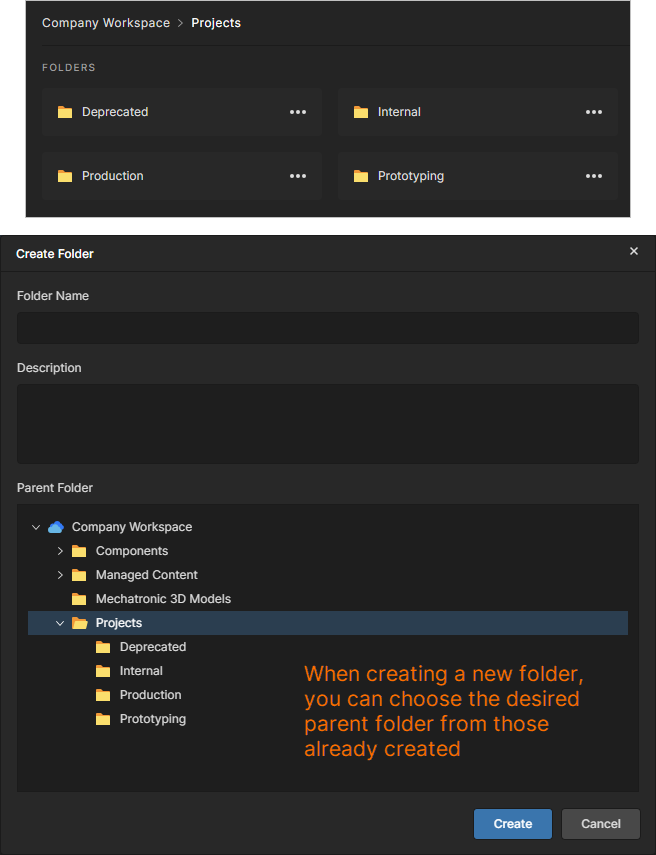Collapse the Projects tree node

point(59,623)
